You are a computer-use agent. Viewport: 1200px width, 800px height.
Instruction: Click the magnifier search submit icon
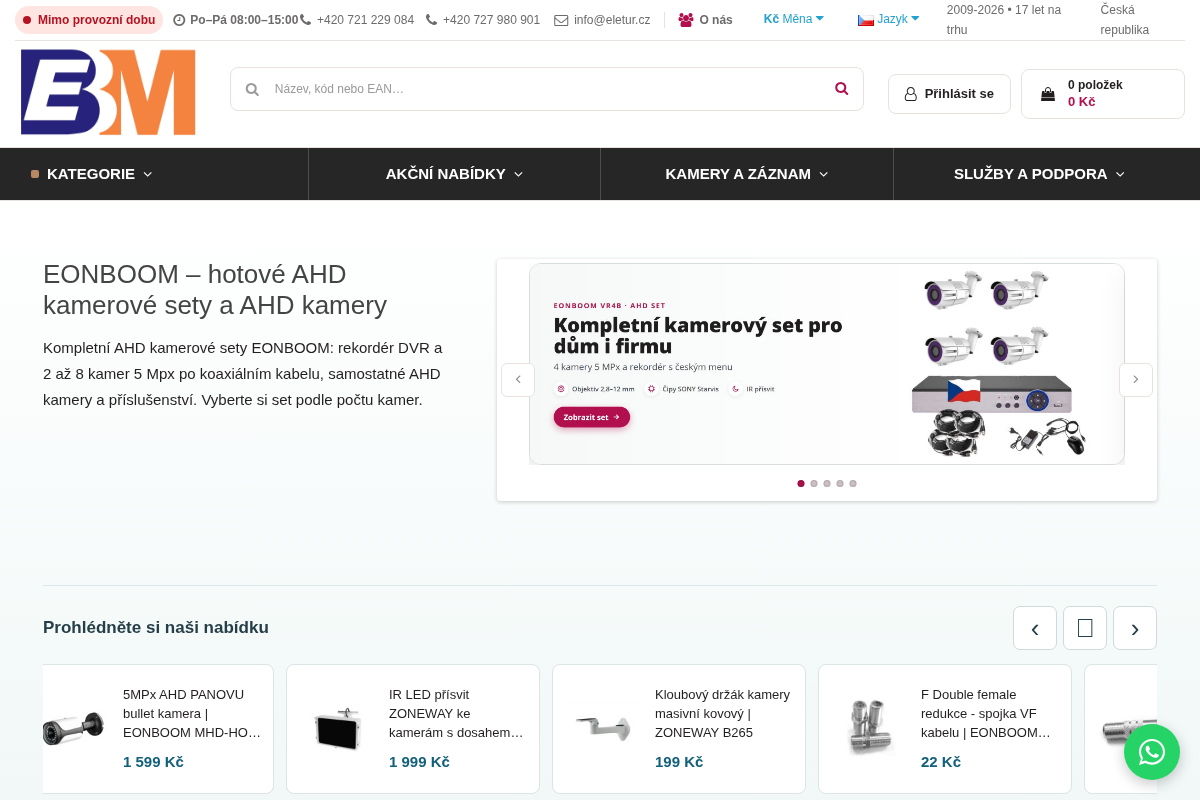(842, 89)
